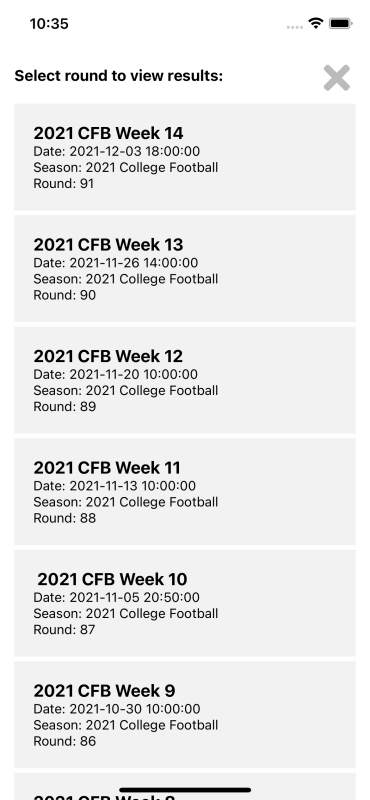370x800 pixels.
Task: Open the 2021 CFB Week 13 round
Action: (185, 268)
